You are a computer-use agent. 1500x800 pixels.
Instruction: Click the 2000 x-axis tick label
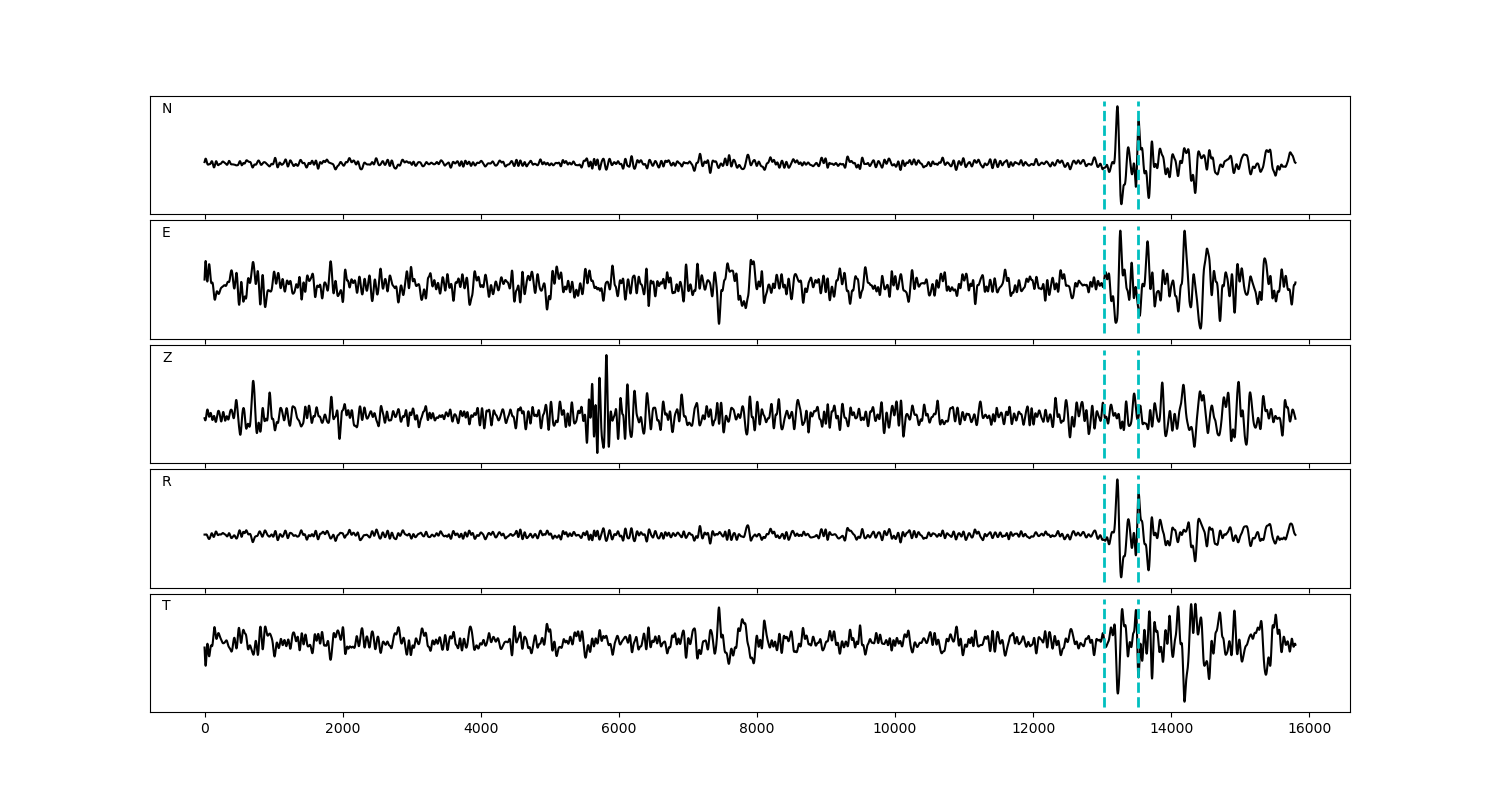tap(343, 730)
